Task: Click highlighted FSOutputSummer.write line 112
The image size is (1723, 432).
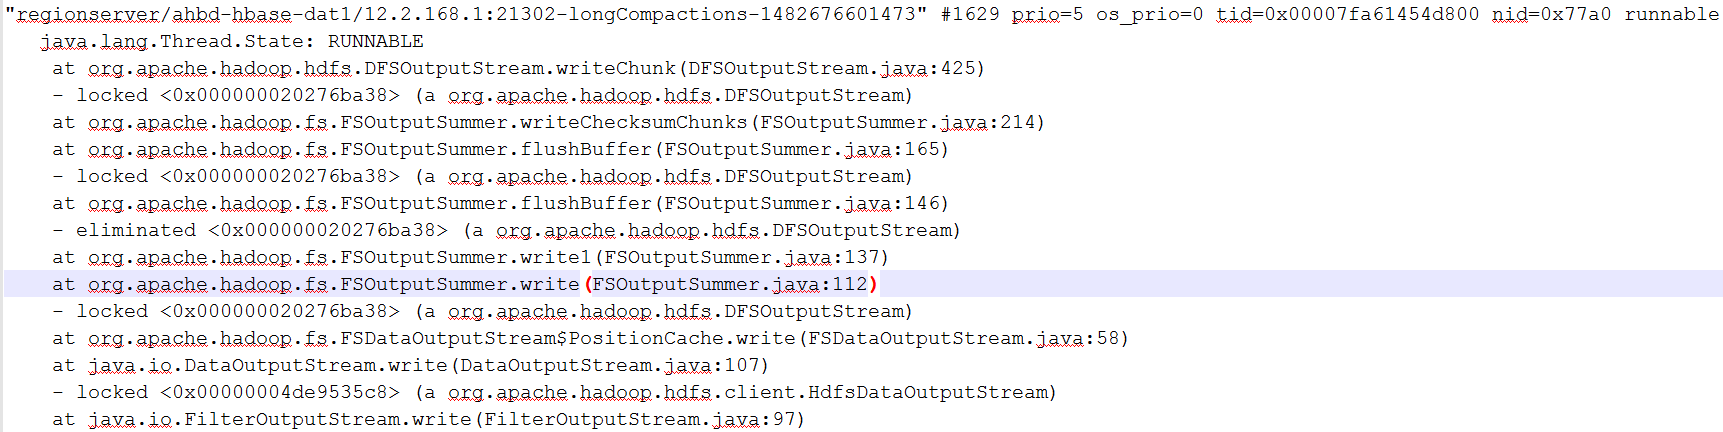Action: pos(464,284)
